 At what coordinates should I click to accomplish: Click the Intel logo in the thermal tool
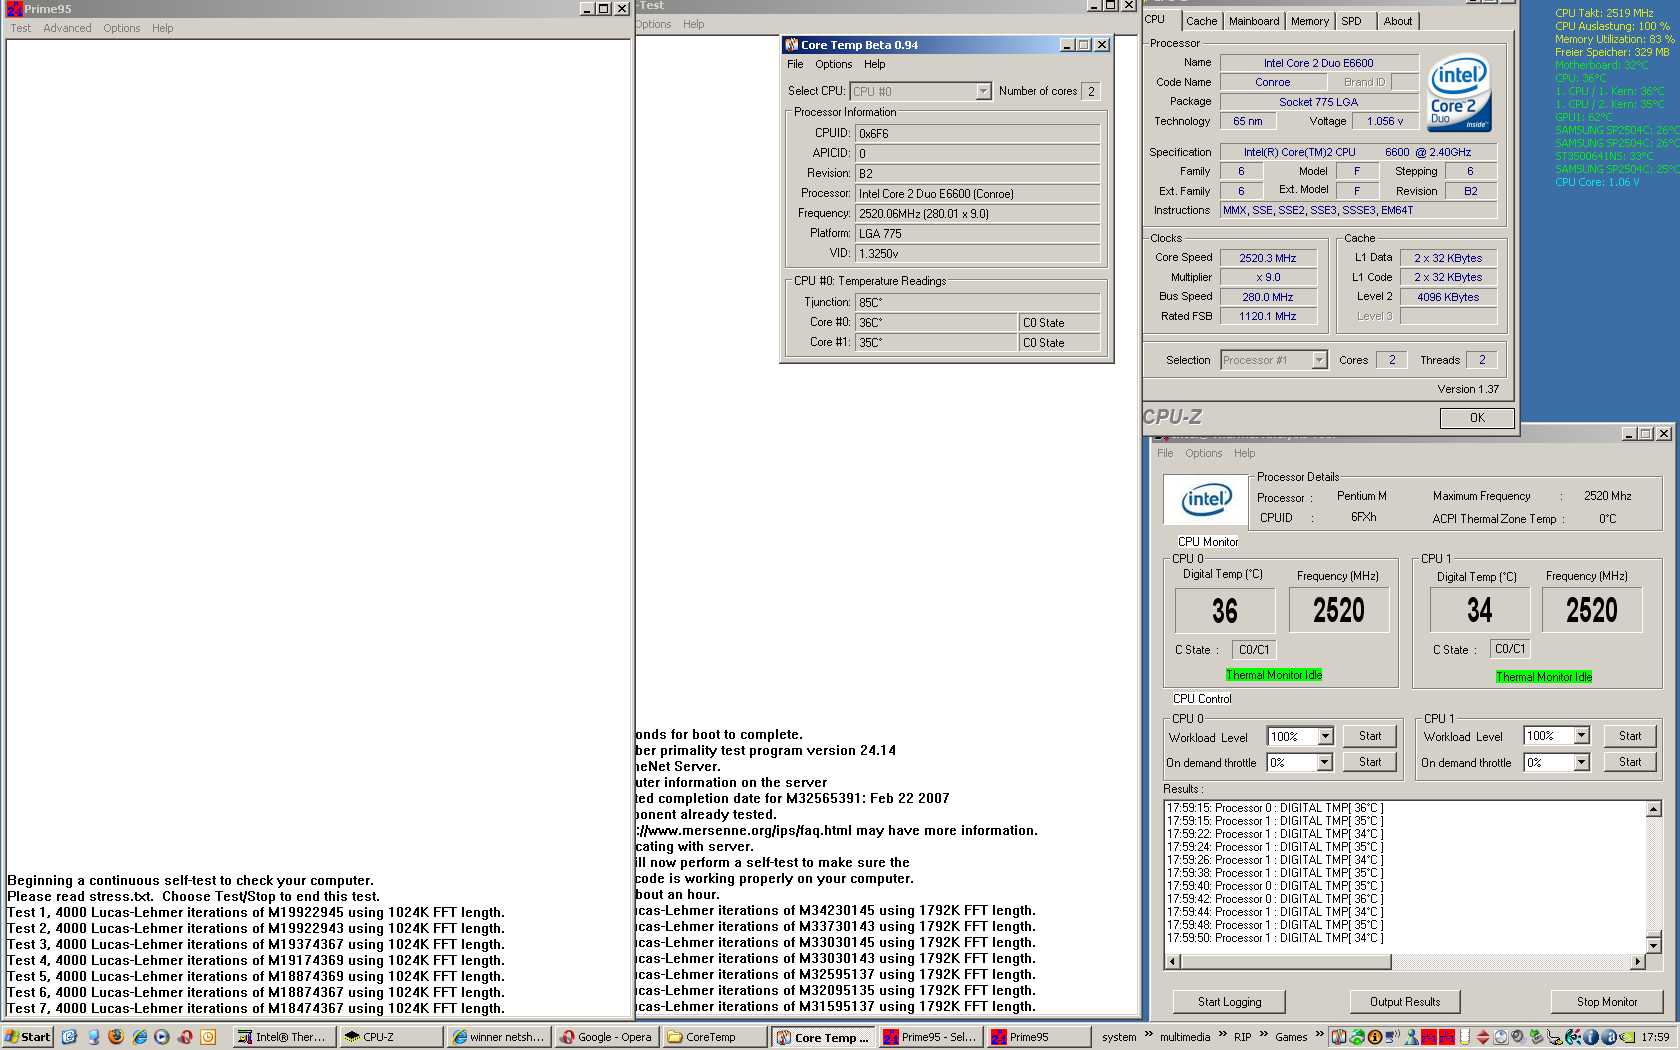click(x=1206, y=500)
